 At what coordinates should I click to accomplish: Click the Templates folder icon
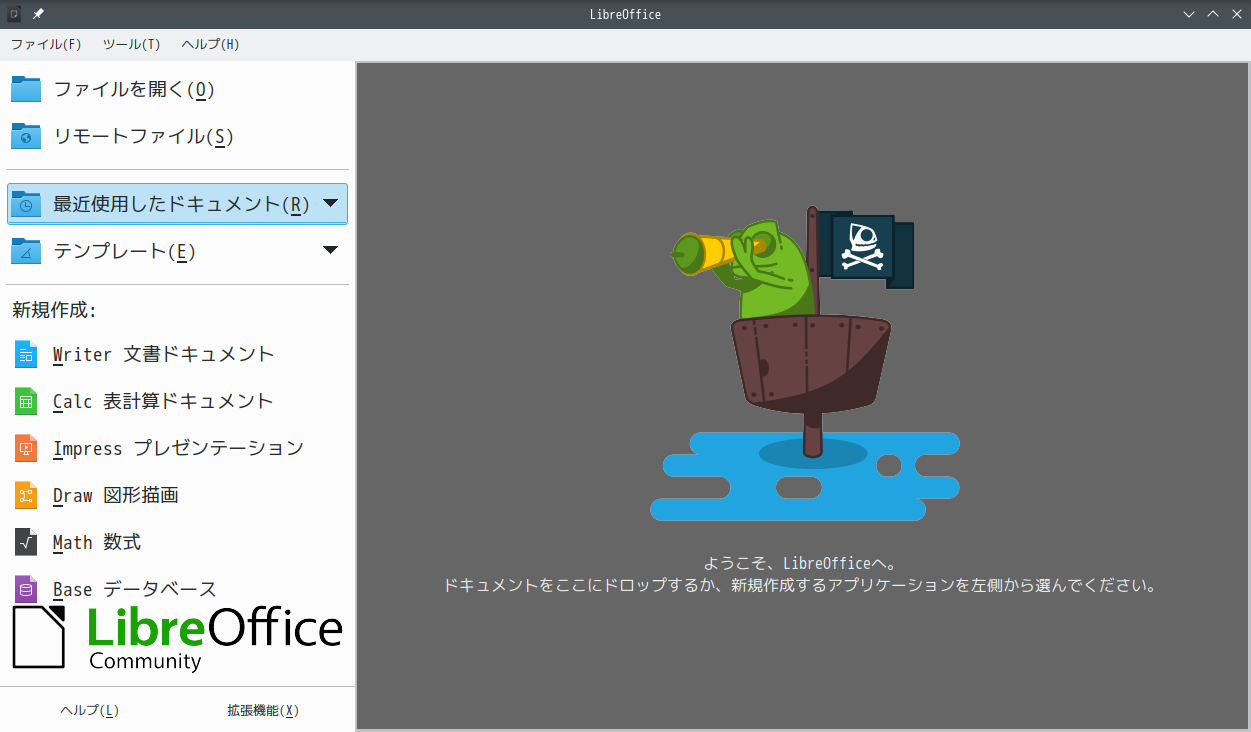[26, 250]
